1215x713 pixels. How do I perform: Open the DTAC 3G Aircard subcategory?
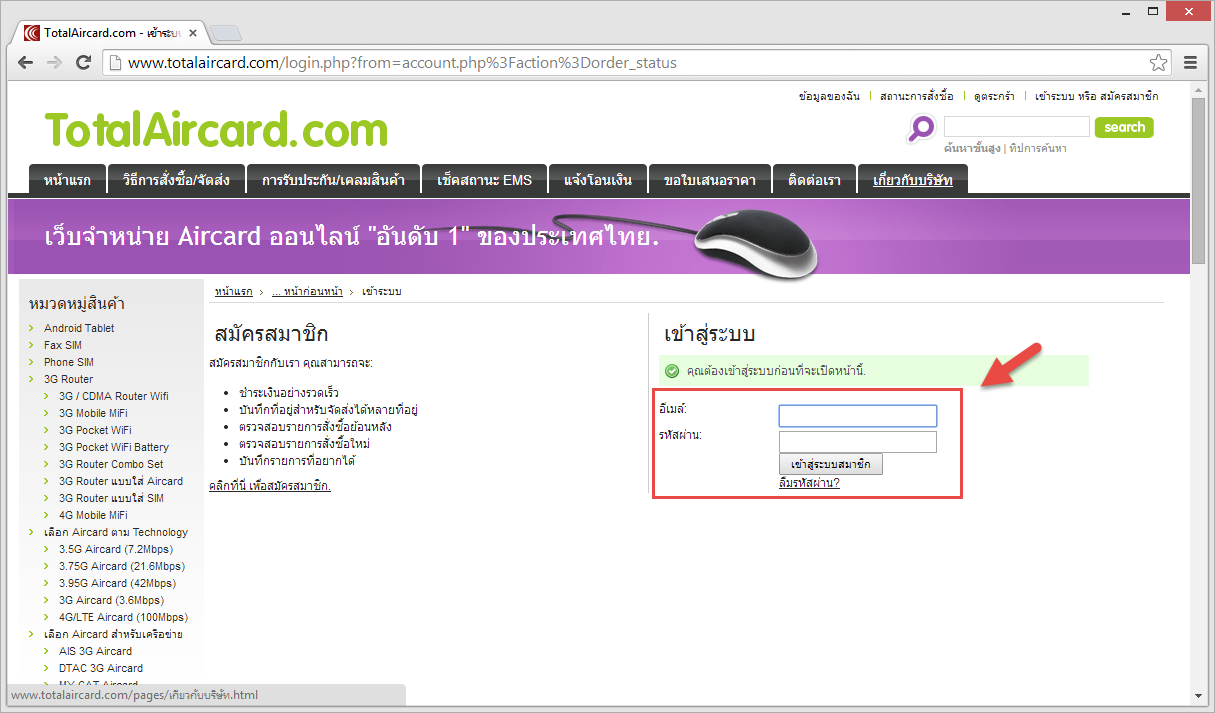(101, 668)
